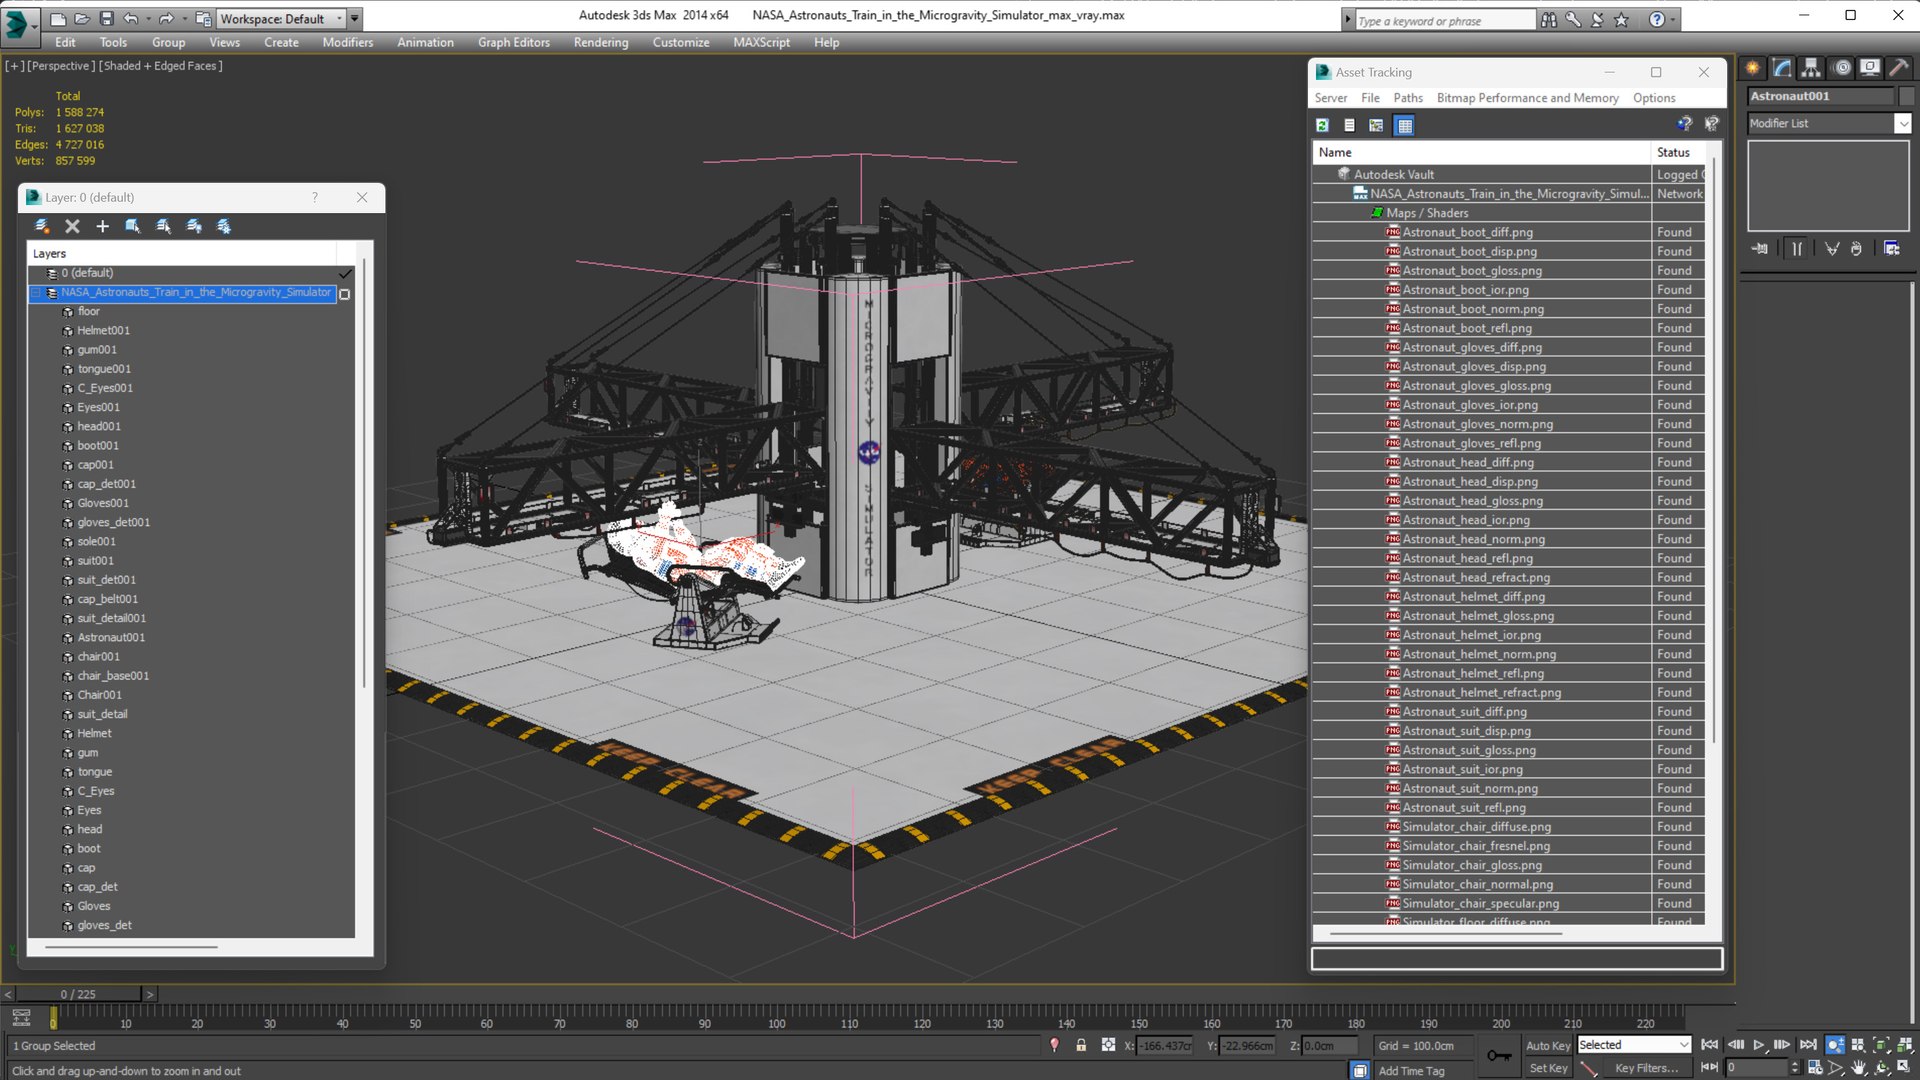Toggle selection lock in status bar
Viewport: 1920px width, 1080px height.
(x=1081, y=1045)
